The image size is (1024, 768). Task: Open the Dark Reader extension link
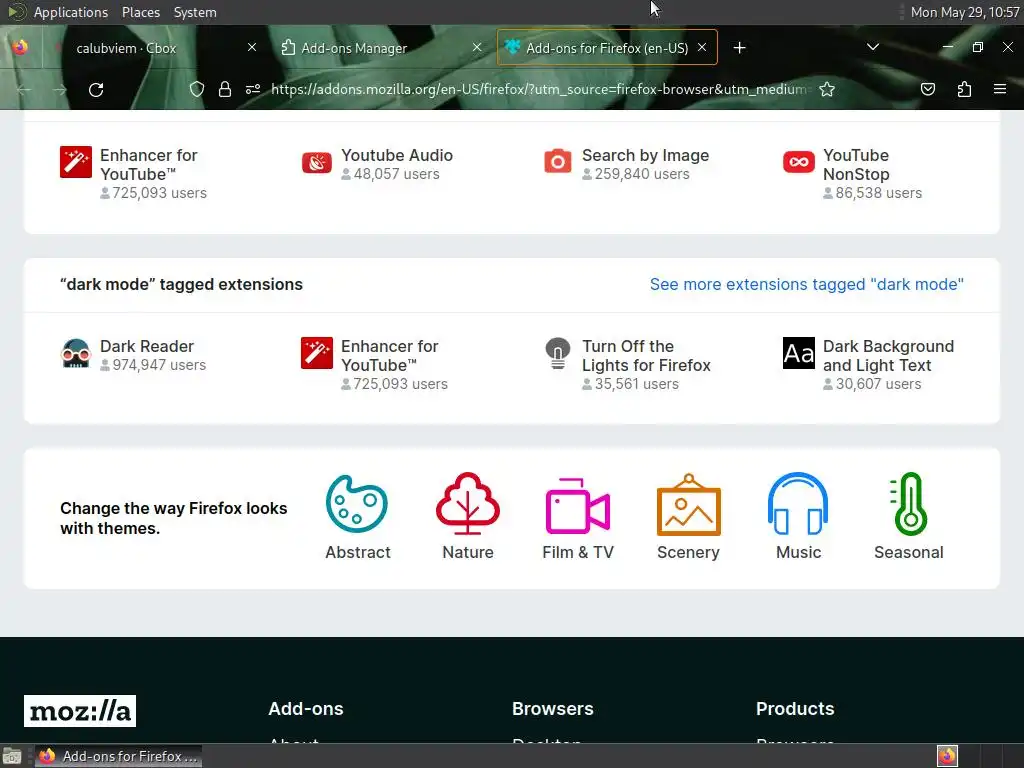(x=147, y=346)
